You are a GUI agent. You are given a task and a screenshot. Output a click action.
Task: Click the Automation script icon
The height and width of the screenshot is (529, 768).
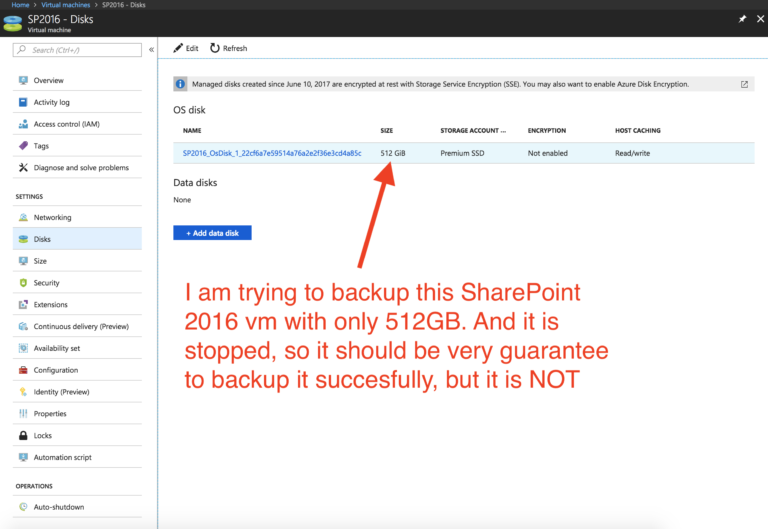coord(23,457)
